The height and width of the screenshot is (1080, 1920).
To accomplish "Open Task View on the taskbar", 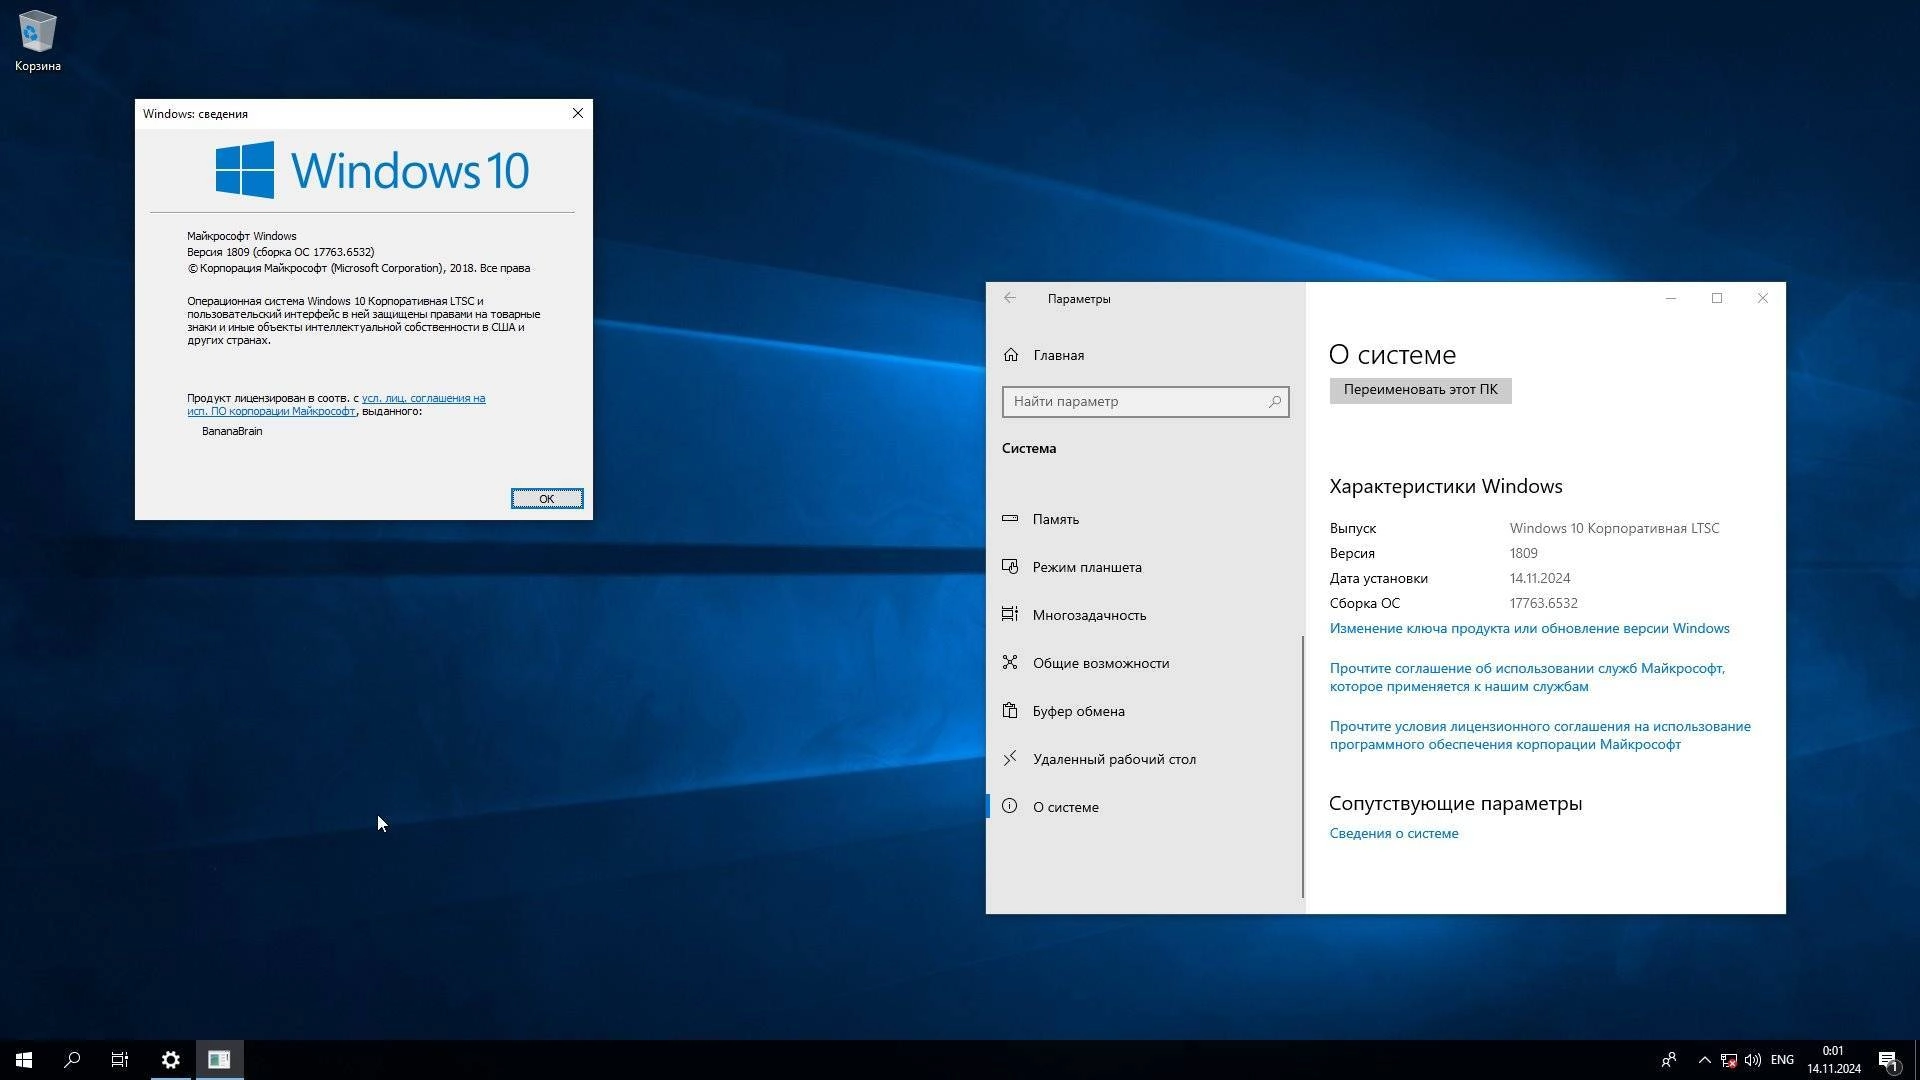I will [x=120, y=1060].
